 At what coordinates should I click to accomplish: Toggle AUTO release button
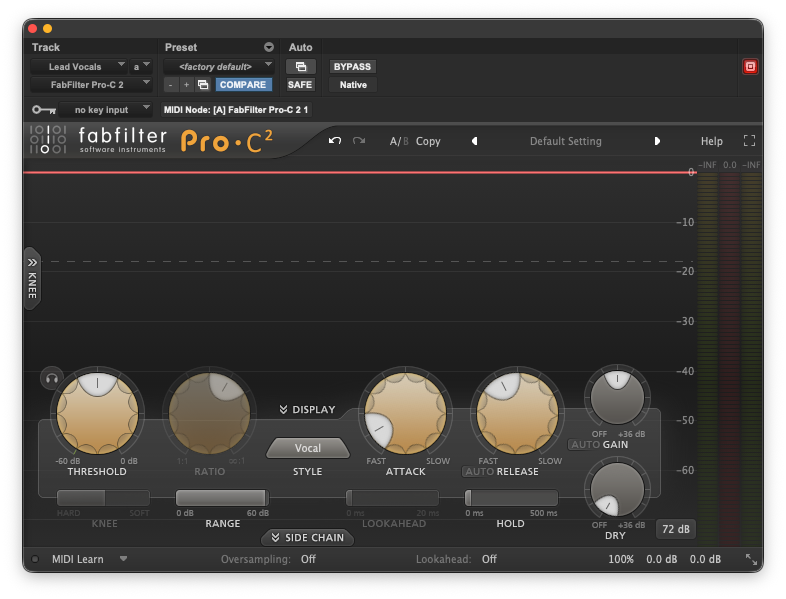(480, 472)
